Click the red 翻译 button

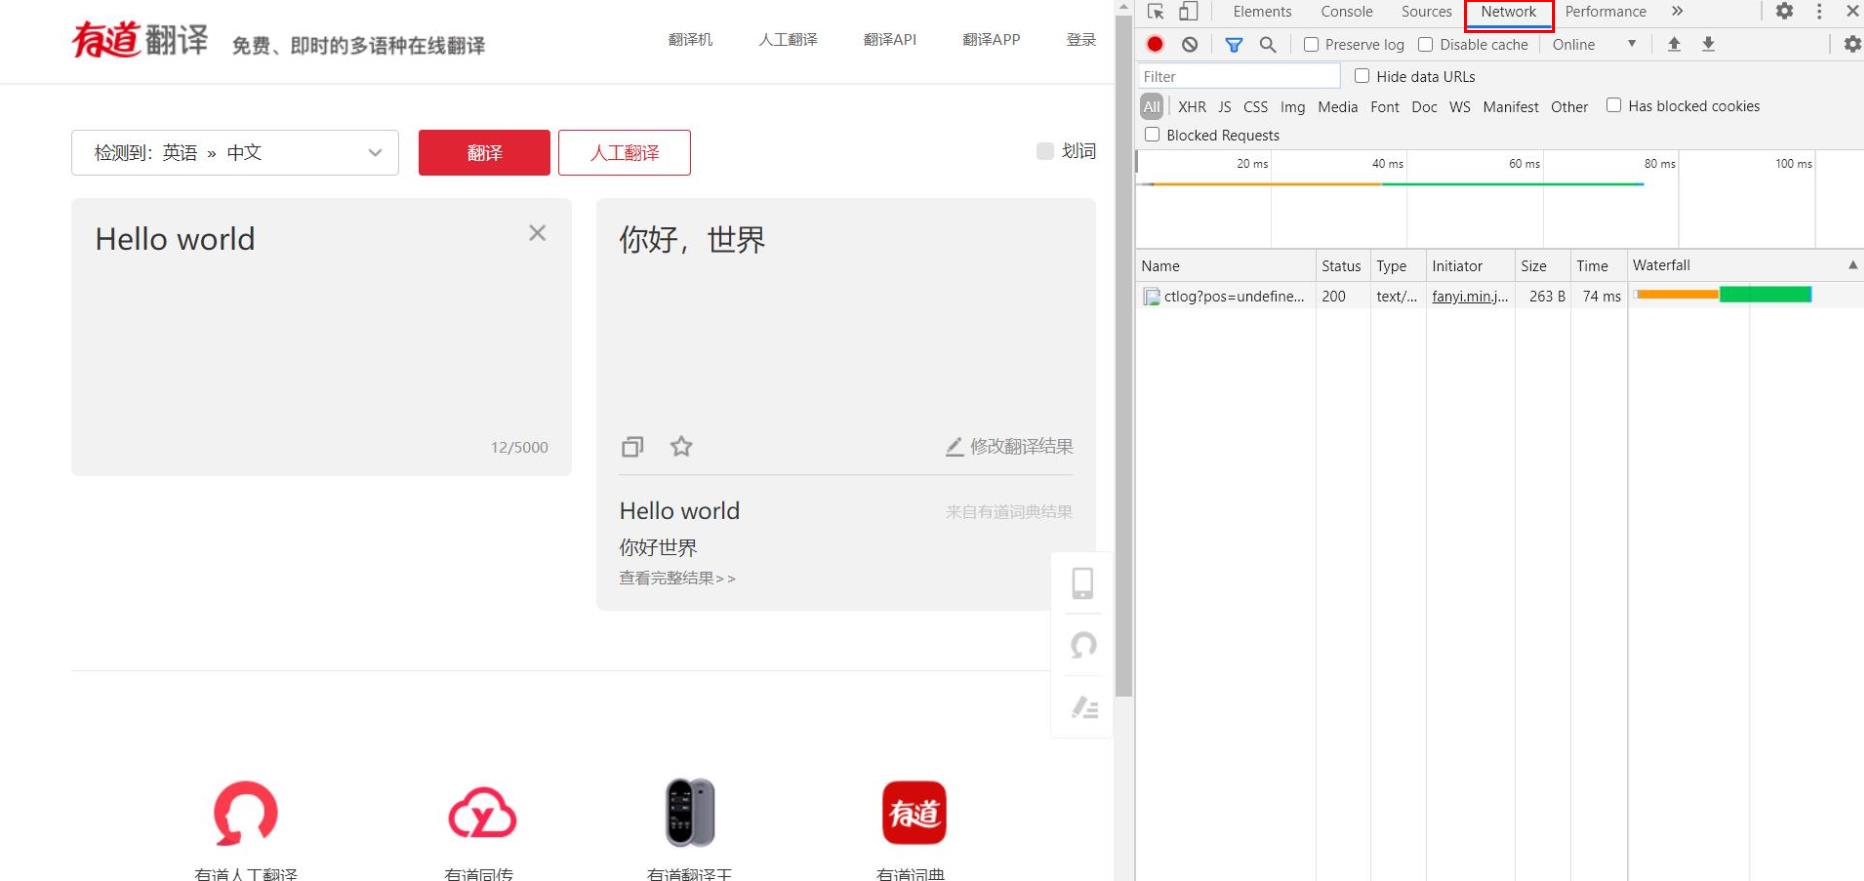(484, 153)
